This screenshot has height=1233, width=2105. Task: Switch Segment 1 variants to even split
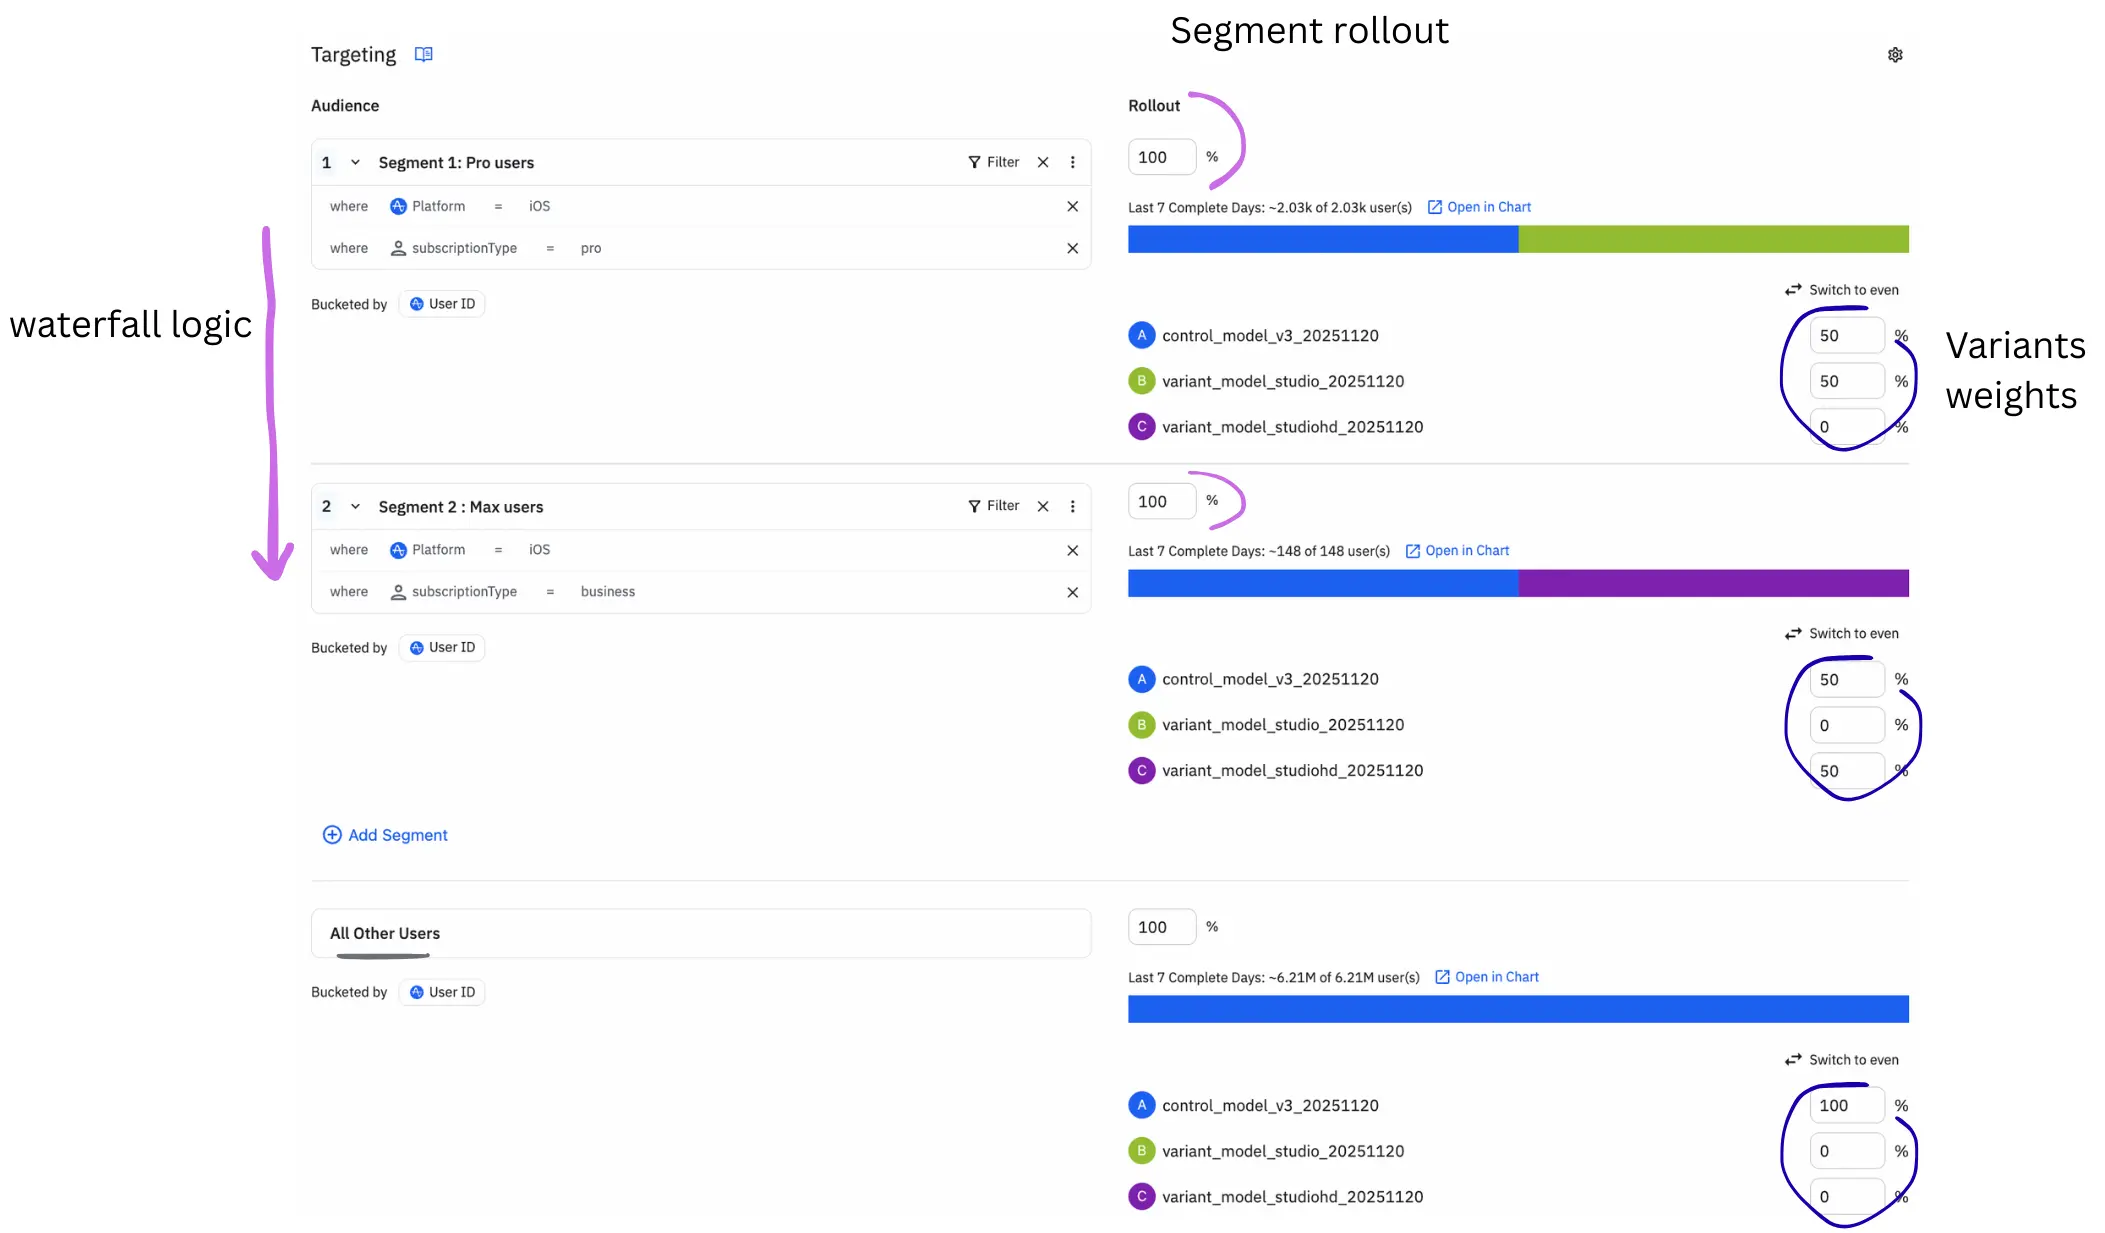(1842, 290)
